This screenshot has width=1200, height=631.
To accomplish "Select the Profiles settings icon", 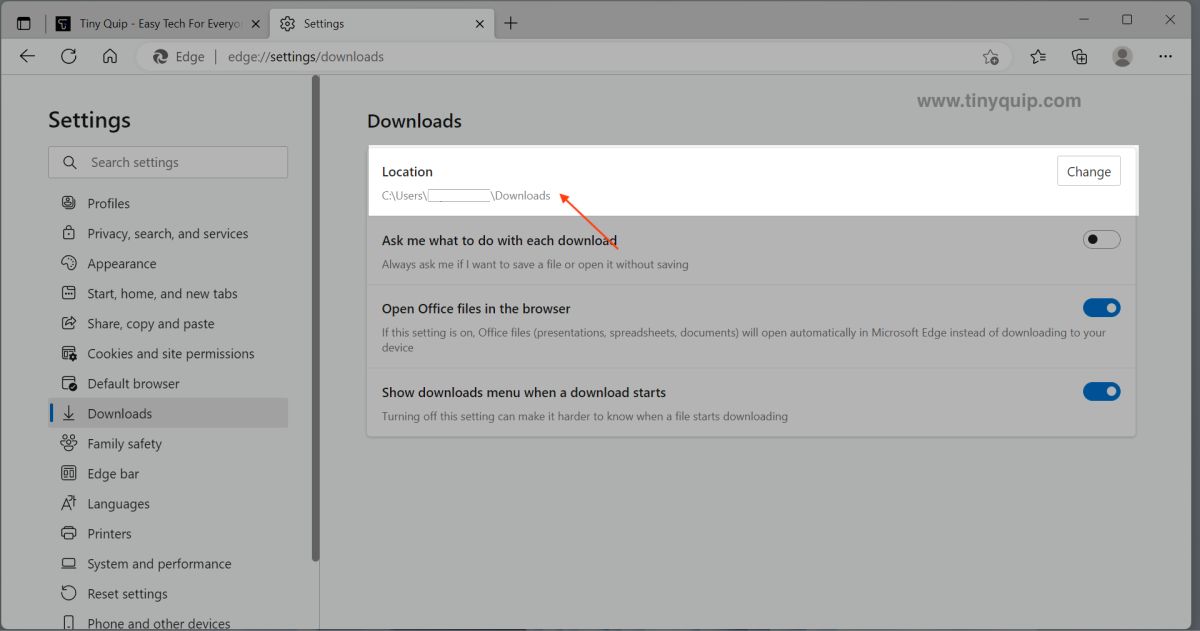I will click(68, 203).
